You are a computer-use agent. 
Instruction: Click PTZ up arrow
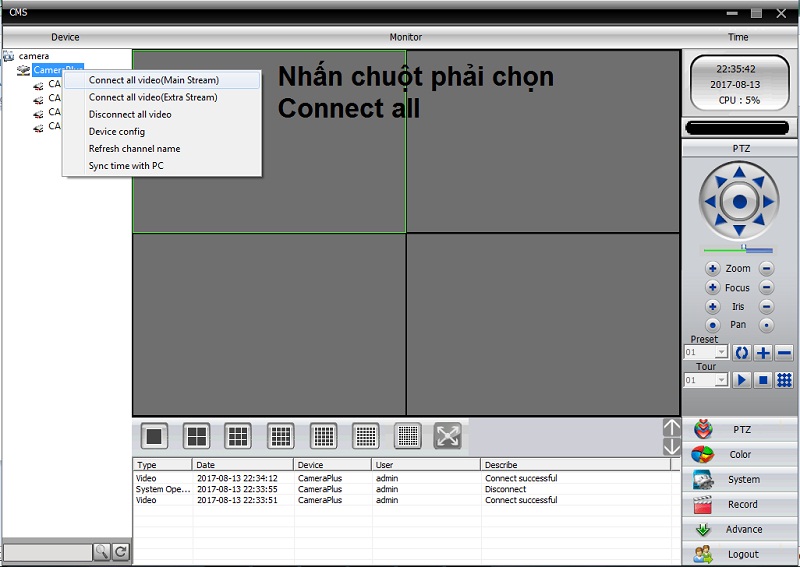(x=739, y=172)
